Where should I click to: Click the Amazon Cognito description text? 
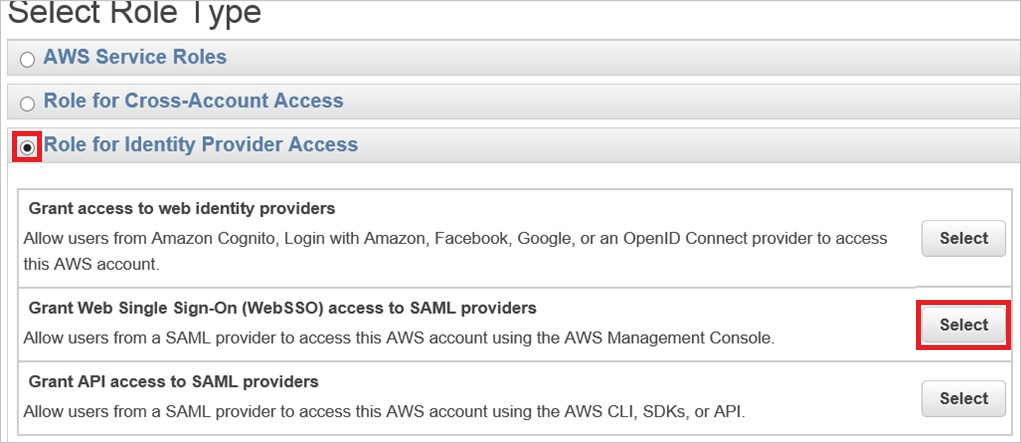pos(455,238)
